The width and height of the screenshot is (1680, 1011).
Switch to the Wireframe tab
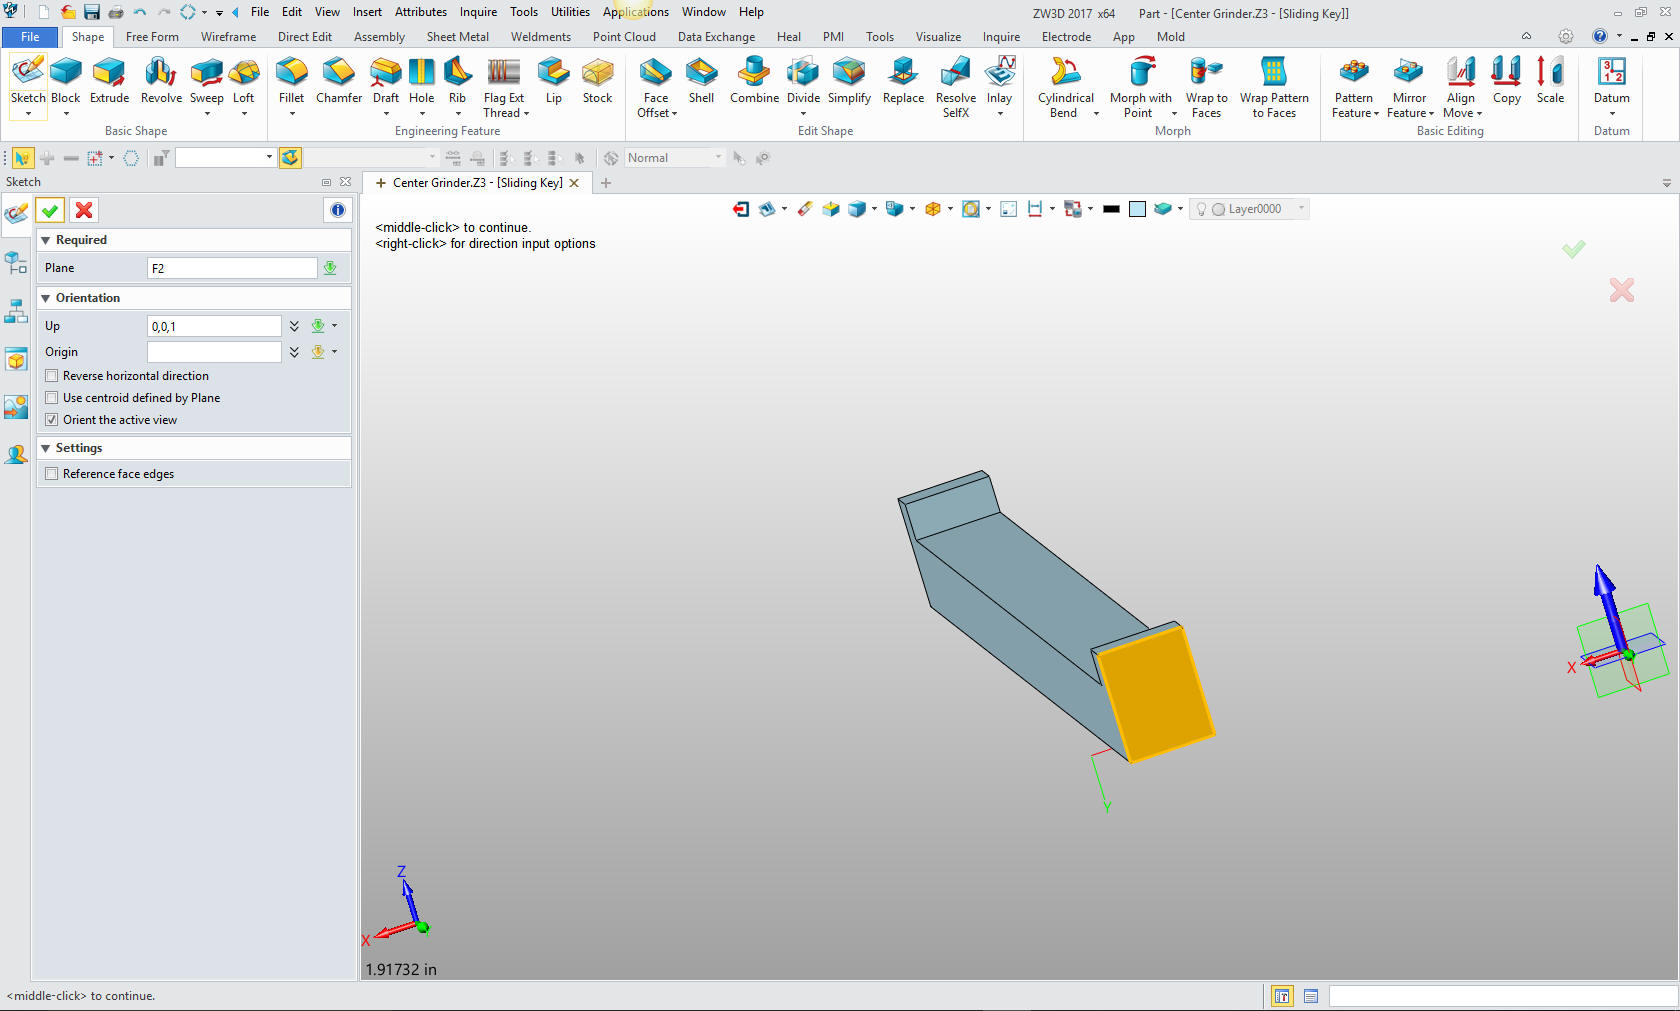[x=228, y=37]
